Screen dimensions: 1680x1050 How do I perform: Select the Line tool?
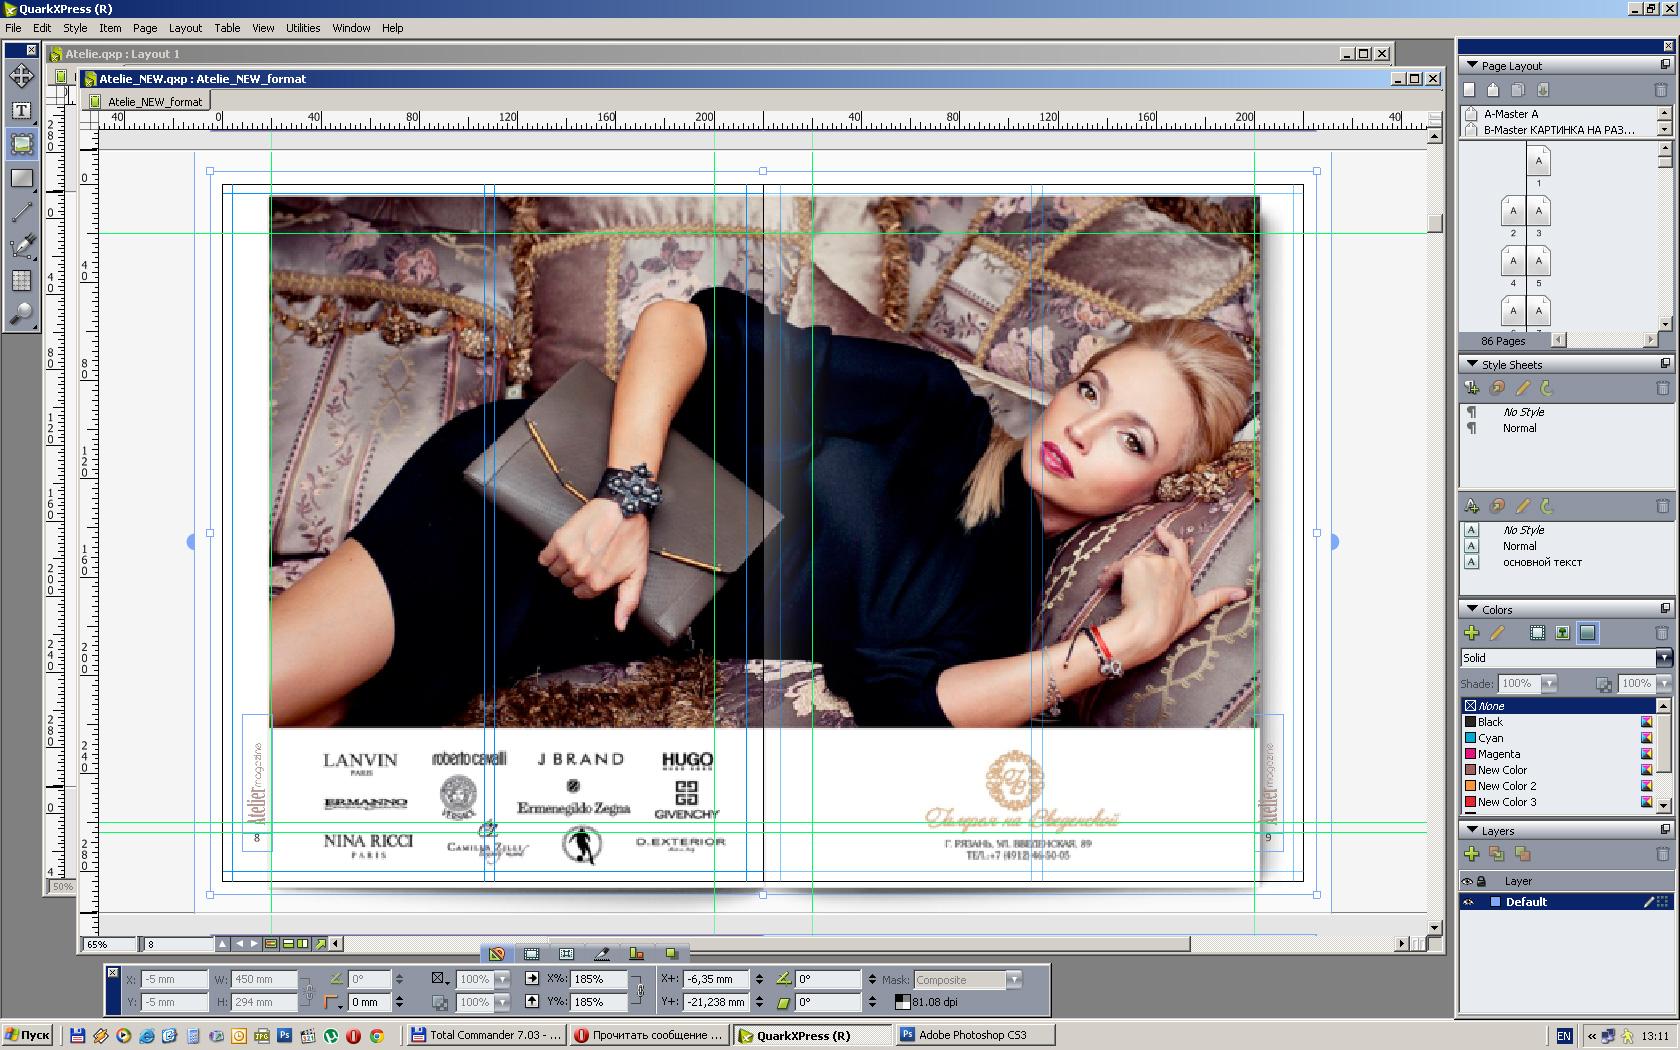point(21,212)
